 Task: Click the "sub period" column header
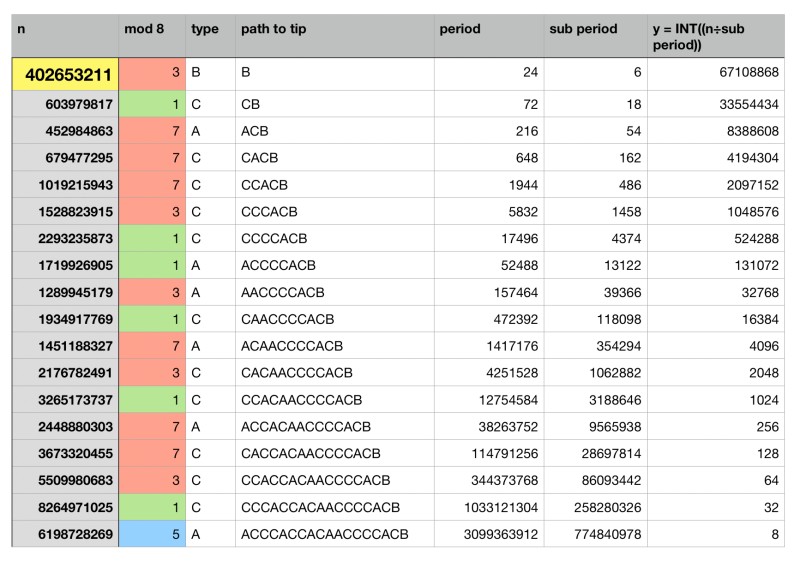point(595,36)
